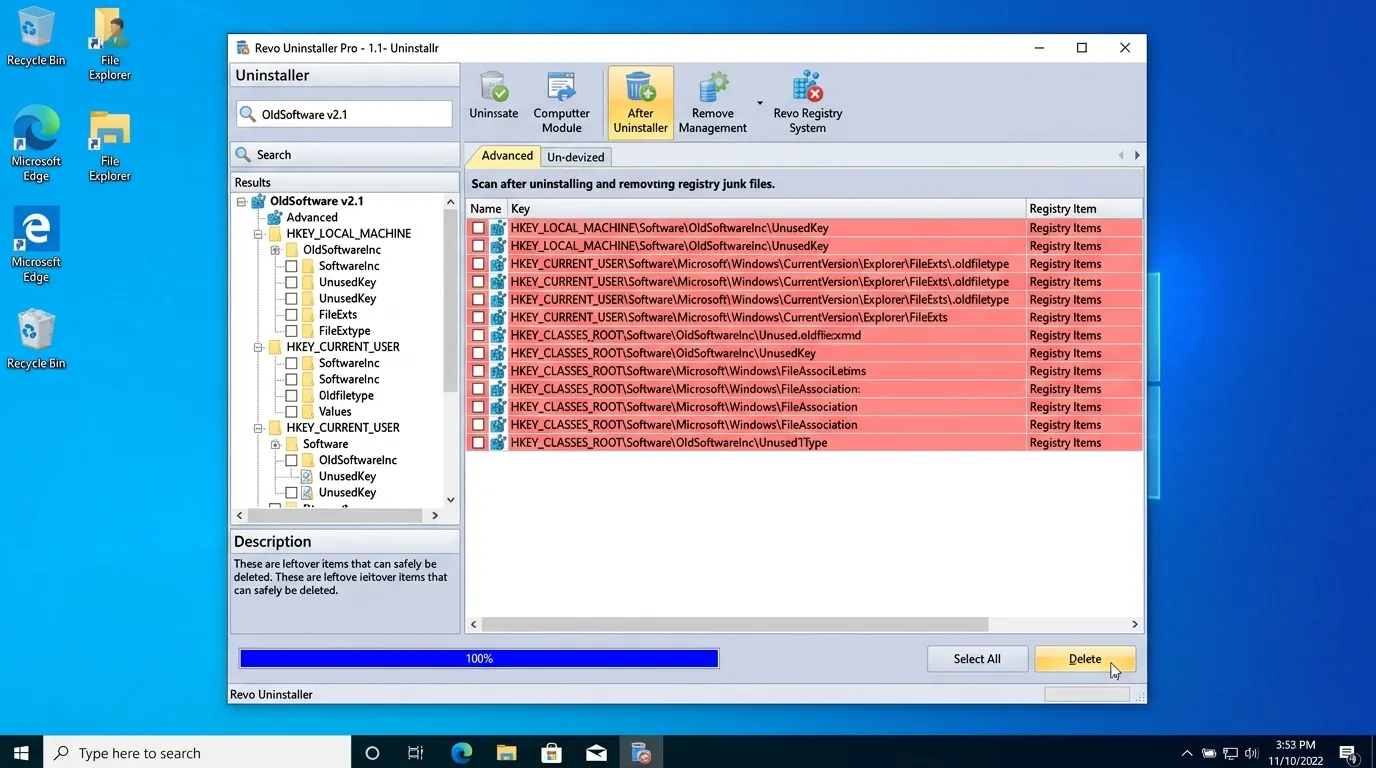Click the 'Scan after uninstalling' heading text
The width and height of the screenshot is (1376, 768).
point(623,184)
